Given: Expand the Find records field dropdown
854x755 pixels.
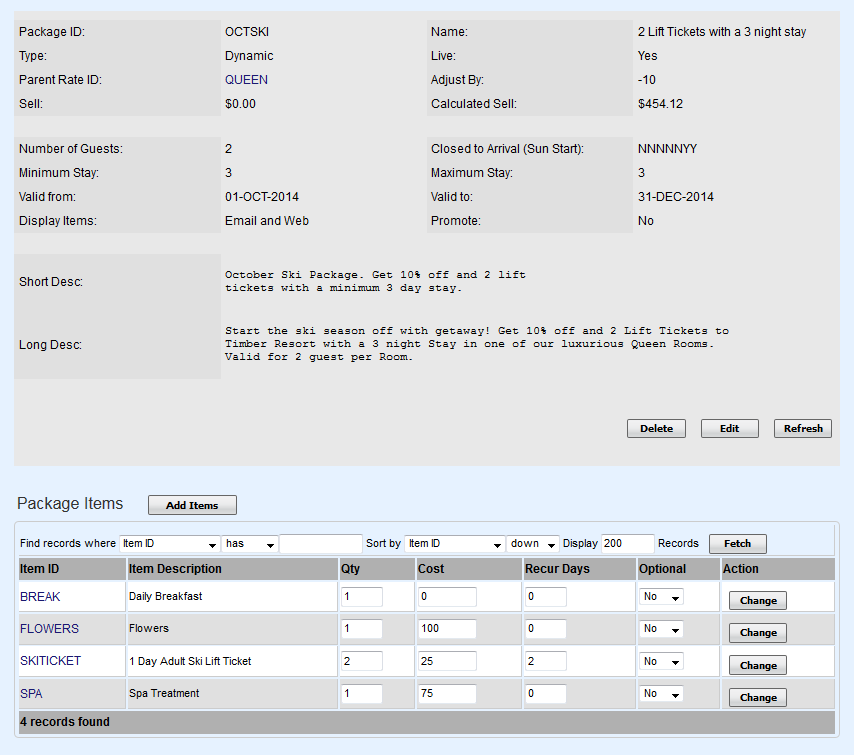Looking at the screenshot, I should (169, 544).
